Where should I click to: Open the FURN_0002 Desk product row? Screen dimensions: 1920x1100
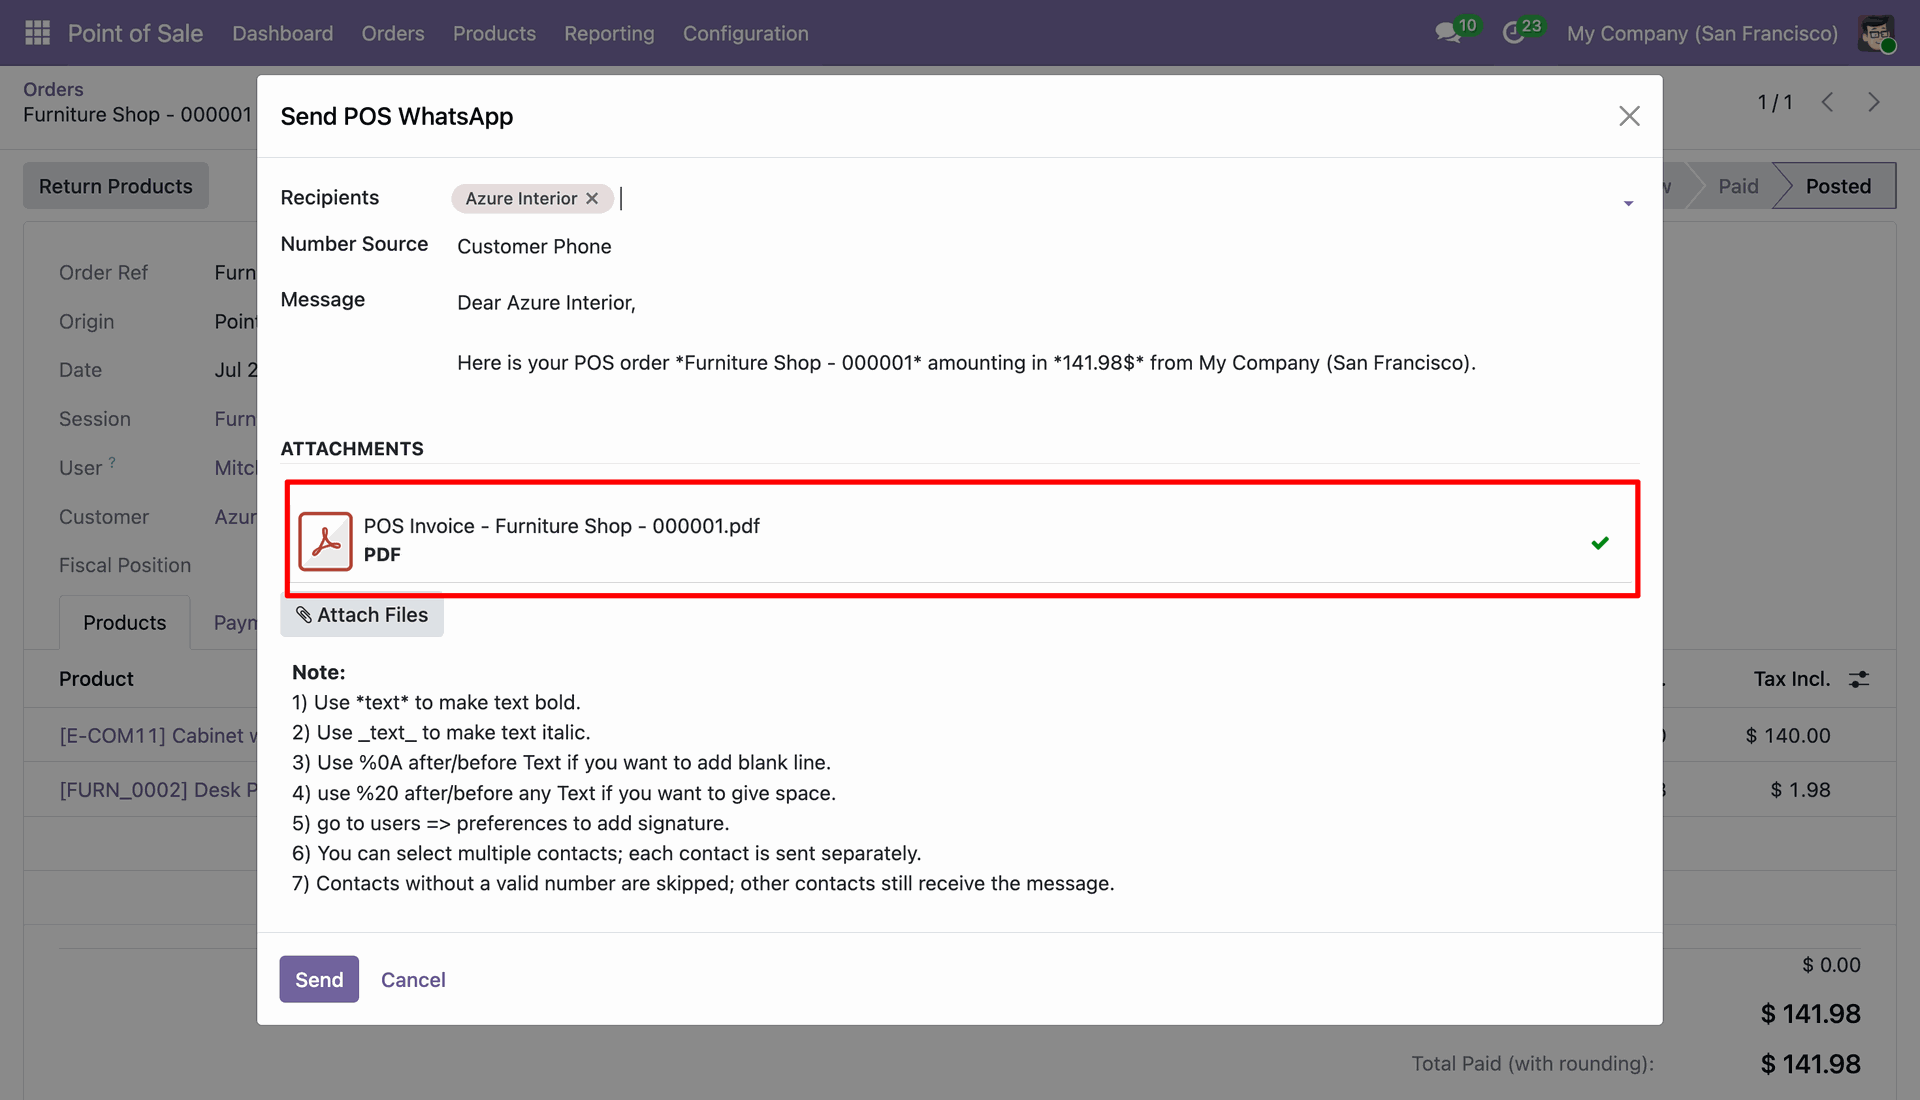coord(158,790)
